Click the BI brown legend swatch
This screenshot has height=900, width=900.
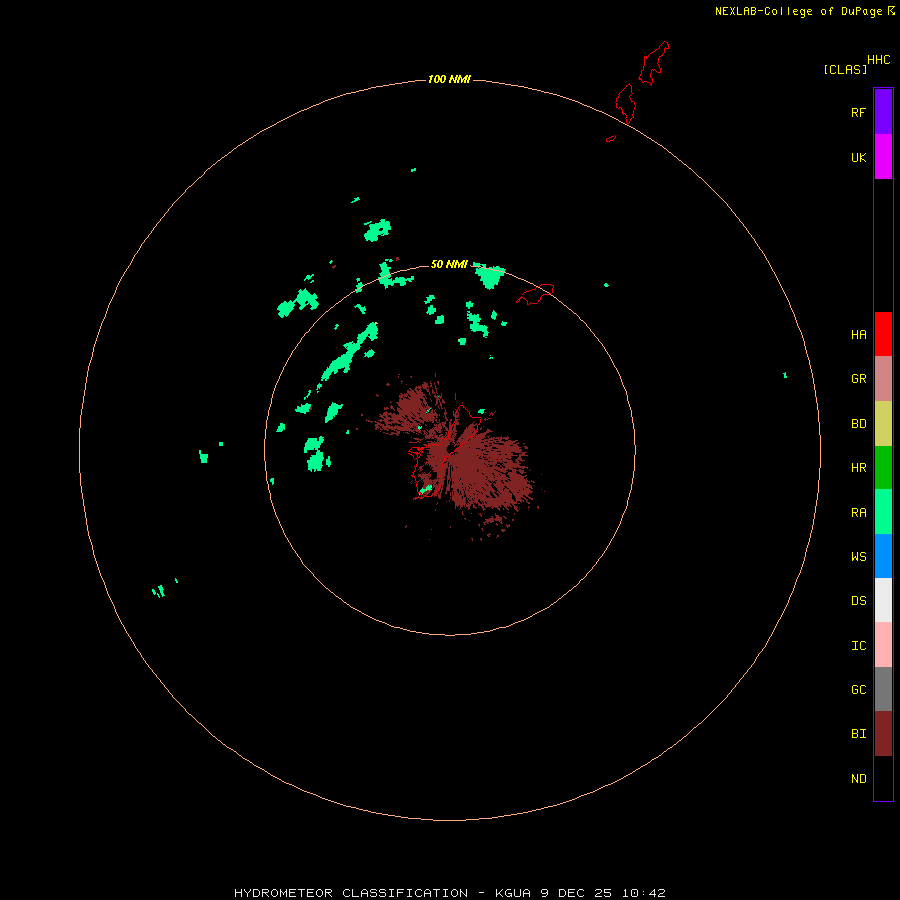(x=883, y=734)
